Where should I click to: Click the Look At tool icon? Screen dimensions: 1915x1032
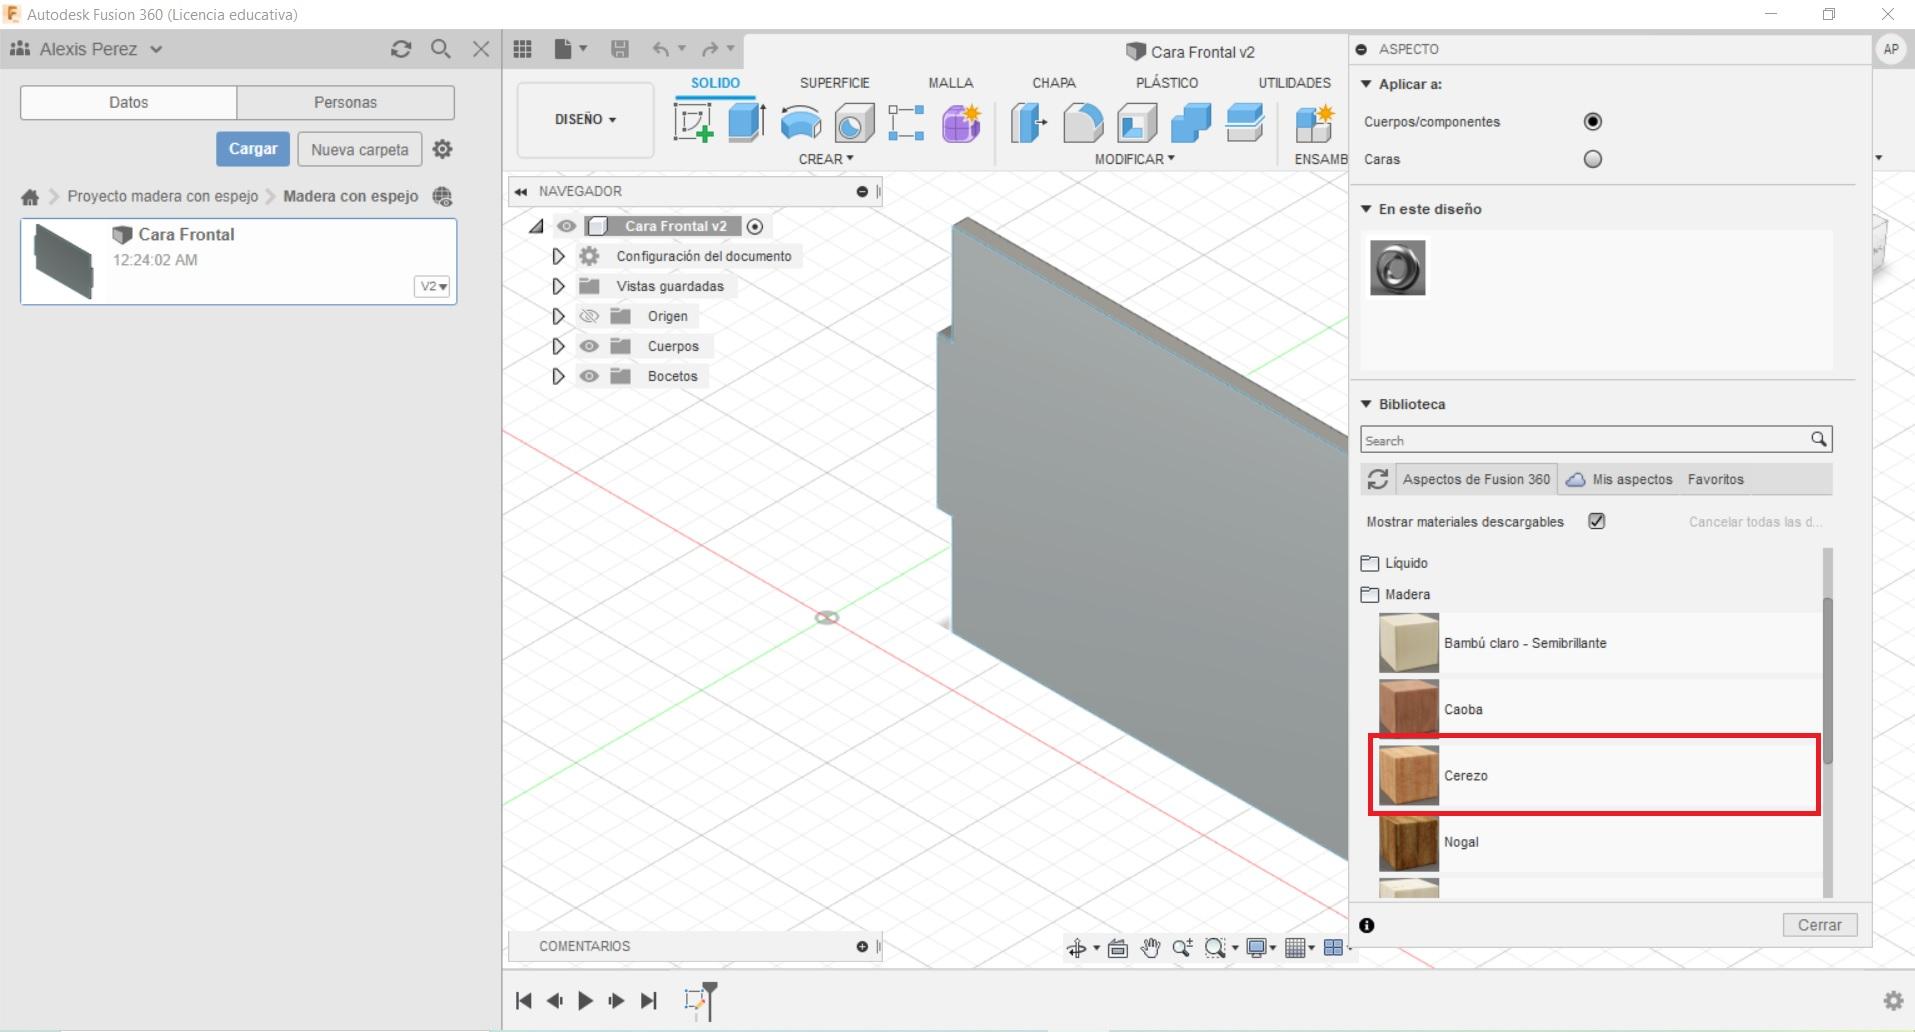pyautogui.click(x=1117, y=948)
